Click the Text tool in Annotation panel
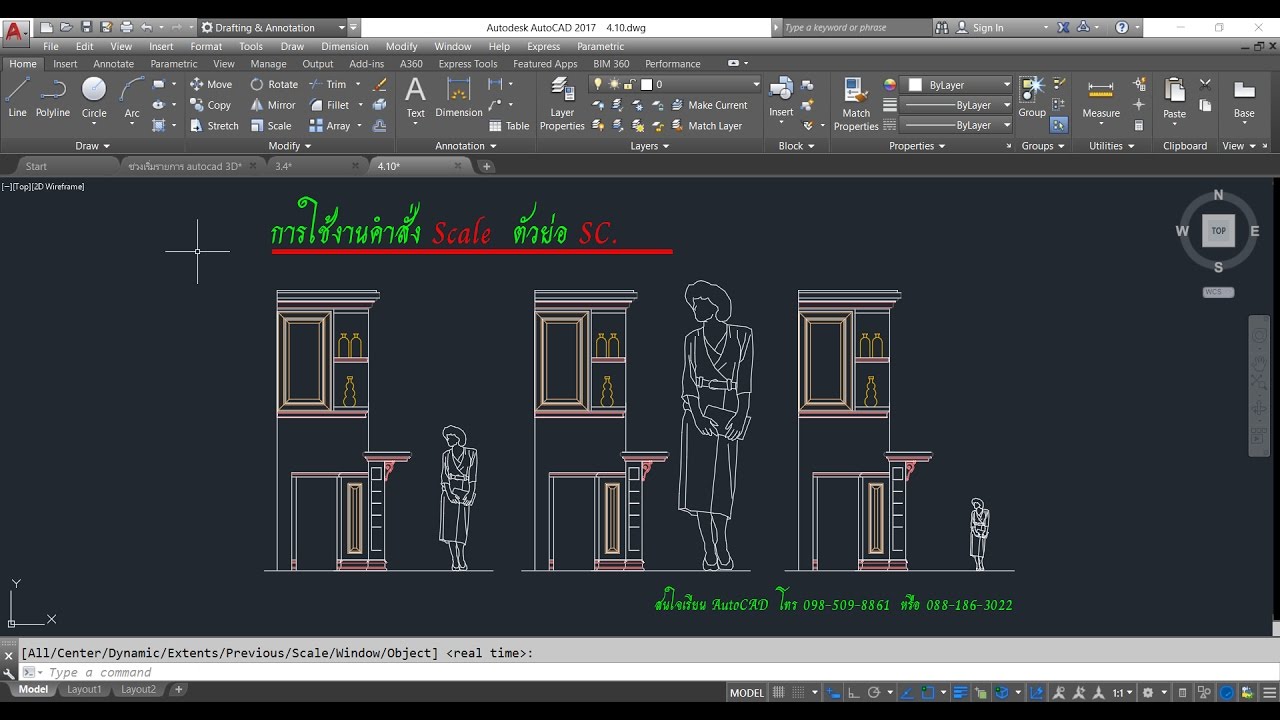The width and height of the screenshot is (1280, 720). (x=415, y=98)
